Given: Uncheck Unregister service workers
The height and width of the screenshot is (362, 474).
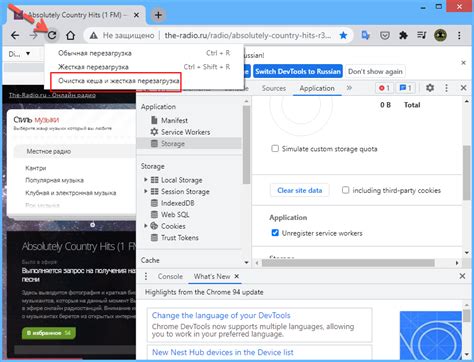Looking at the screenshot, I should click(x=275, y=233).
